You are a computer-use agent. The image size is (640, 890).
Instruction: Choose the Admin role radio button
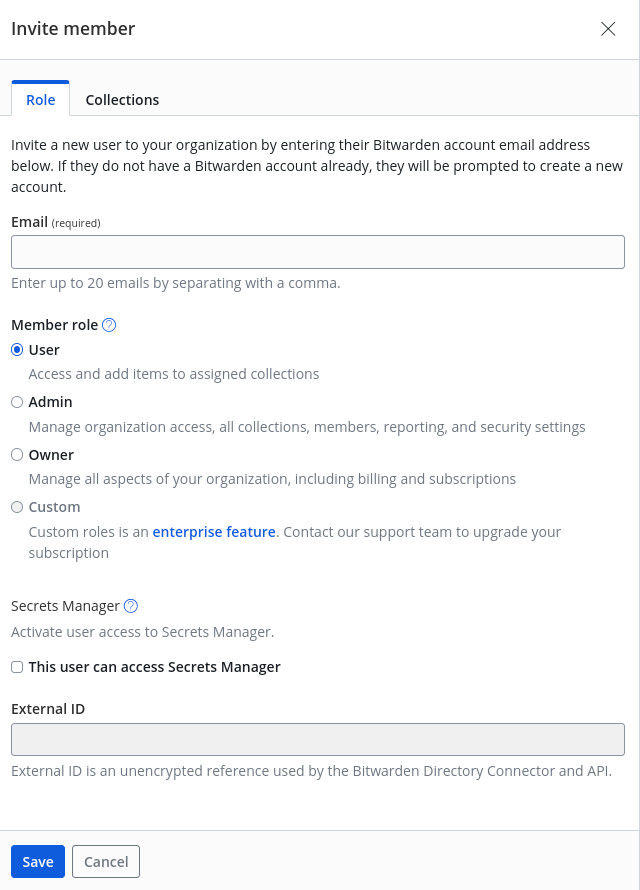17,402
